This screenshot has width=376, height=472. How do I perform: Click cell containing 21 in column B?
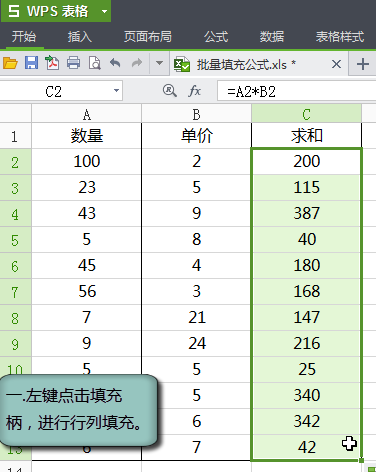(197, 318)
